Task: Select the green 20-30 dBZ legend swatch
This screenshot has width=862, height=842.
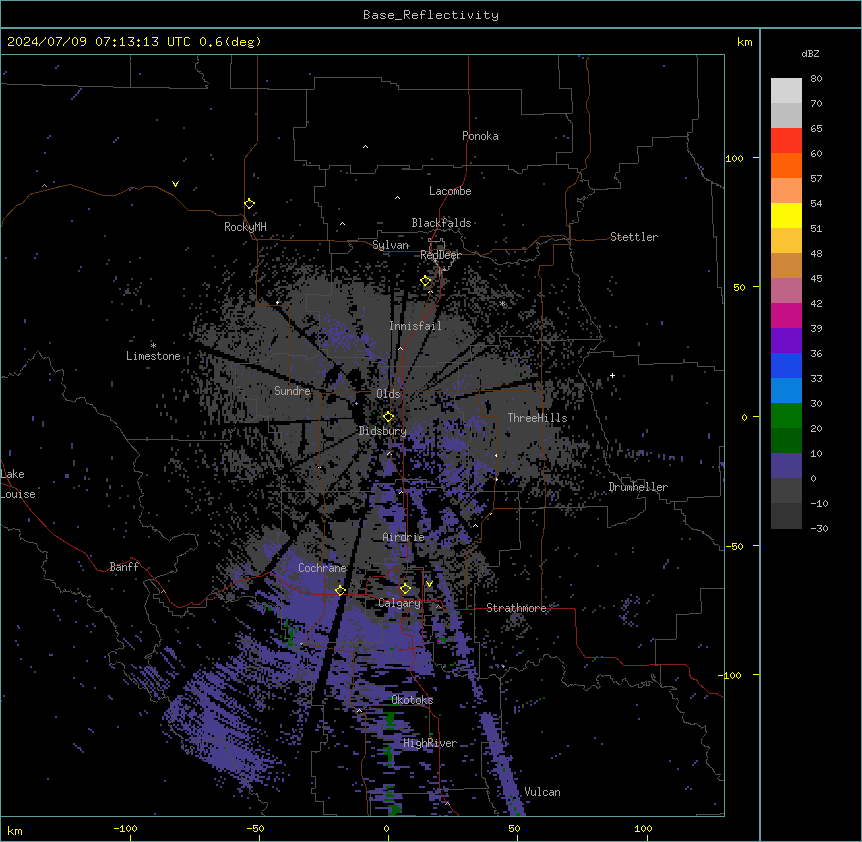Action: pyautogui.click(x=786, y=416)
